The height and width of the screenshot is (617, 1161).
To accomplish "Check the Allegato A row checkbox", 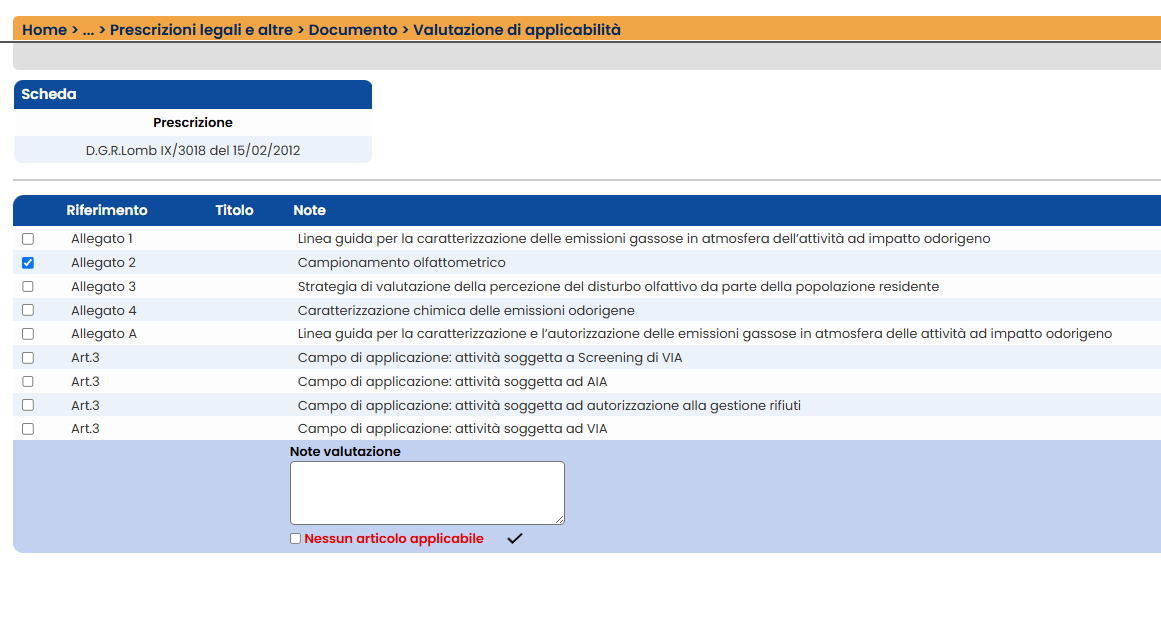I will pos(28,333).
